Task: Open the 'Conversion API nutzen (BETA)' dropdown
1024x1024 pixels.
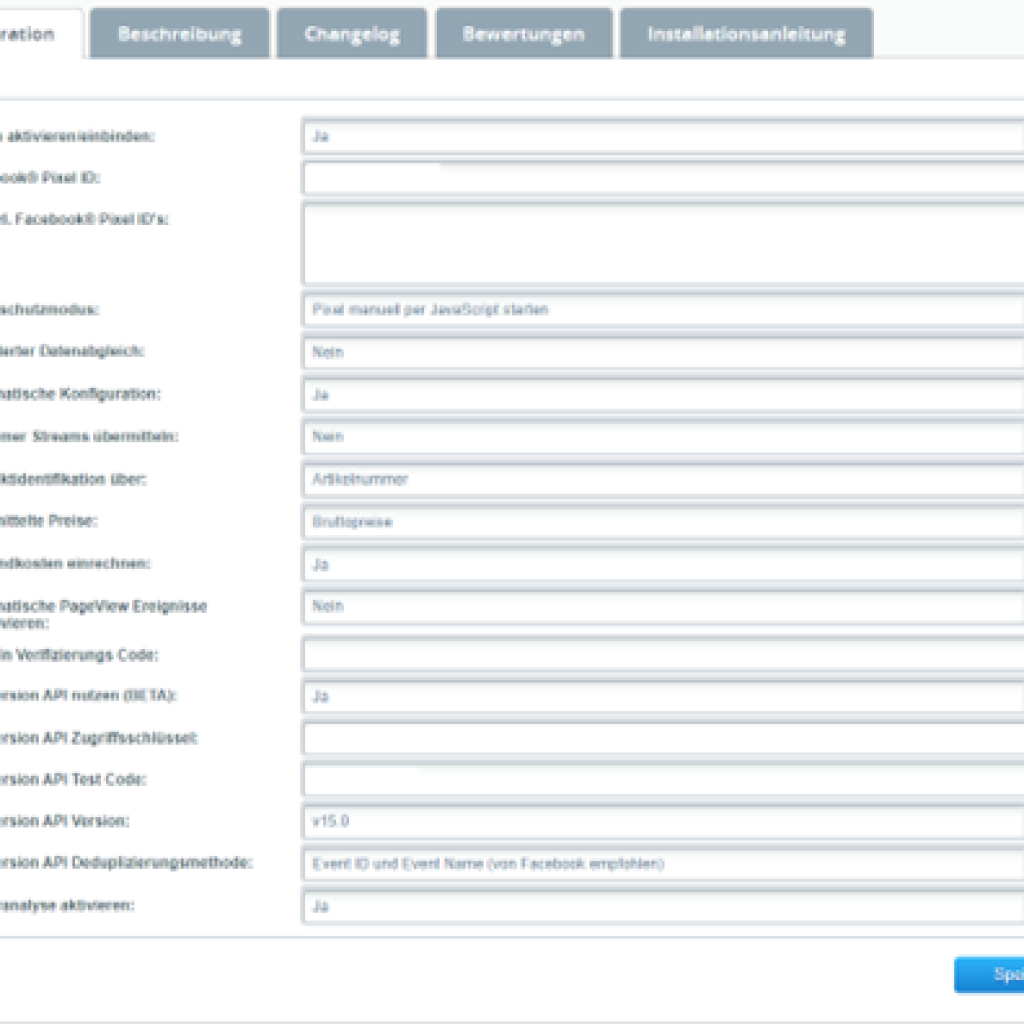Action: pos(663,697)
